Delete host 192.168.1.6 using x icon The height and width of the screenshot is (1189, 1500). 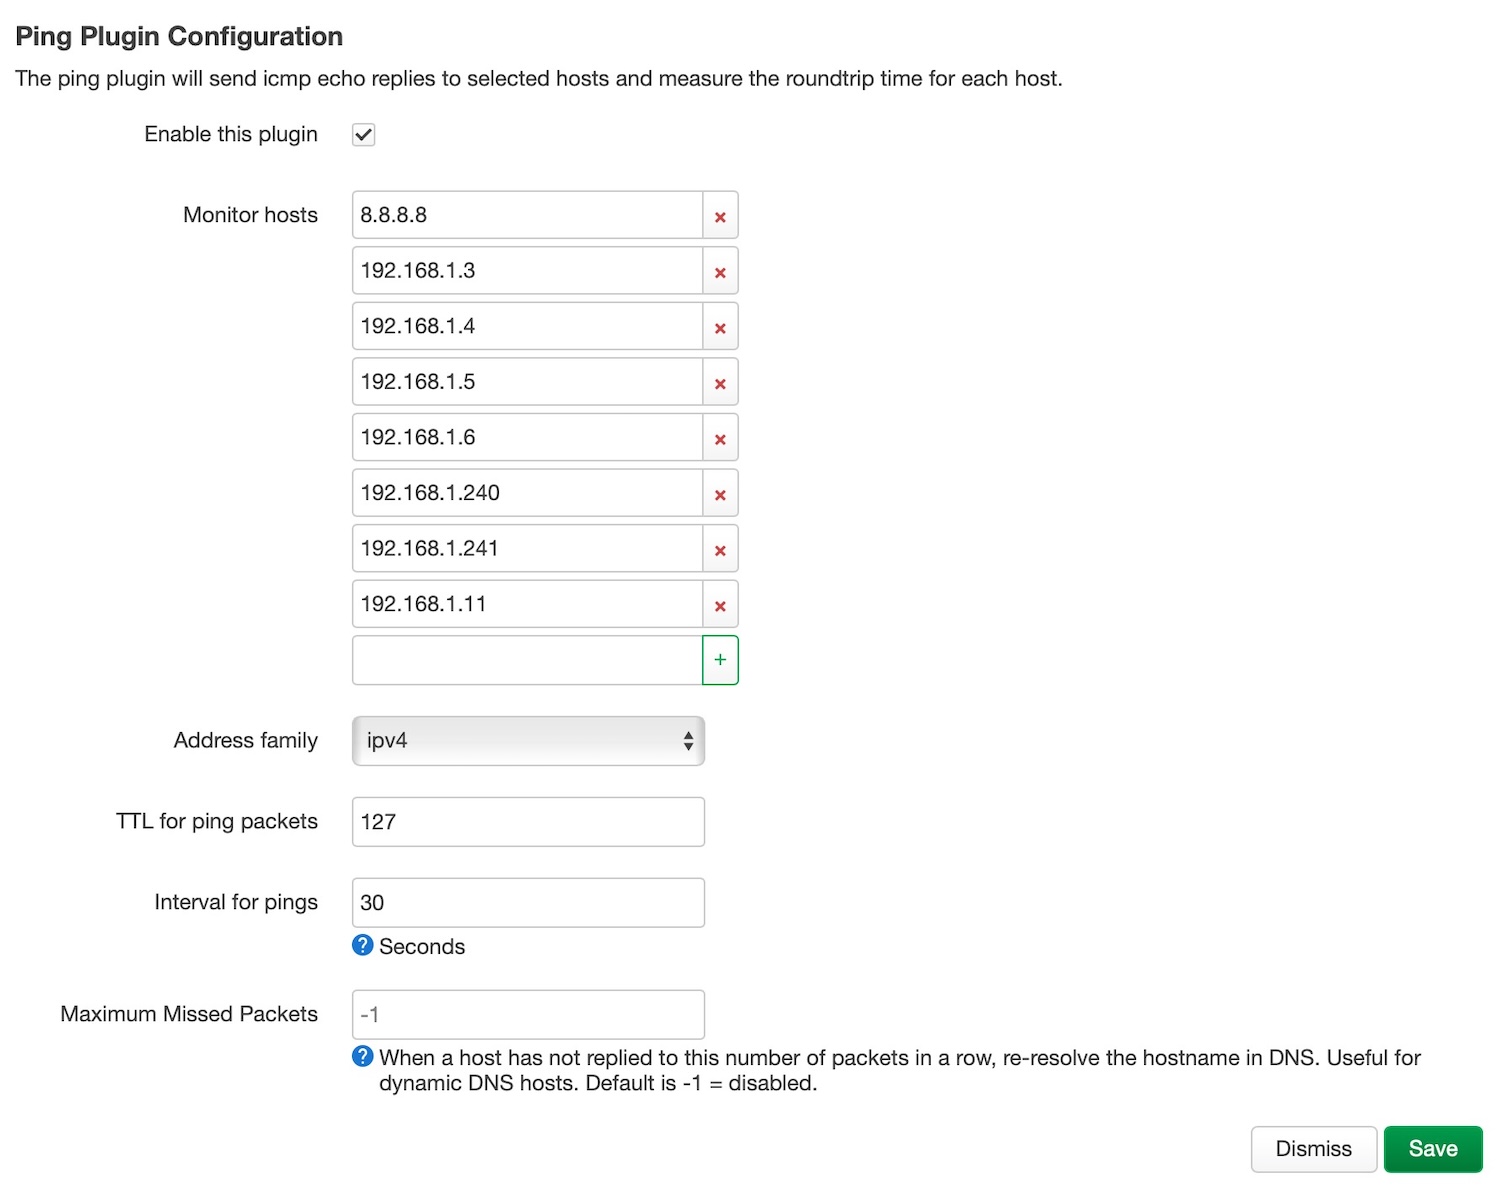tap(720, 438)
